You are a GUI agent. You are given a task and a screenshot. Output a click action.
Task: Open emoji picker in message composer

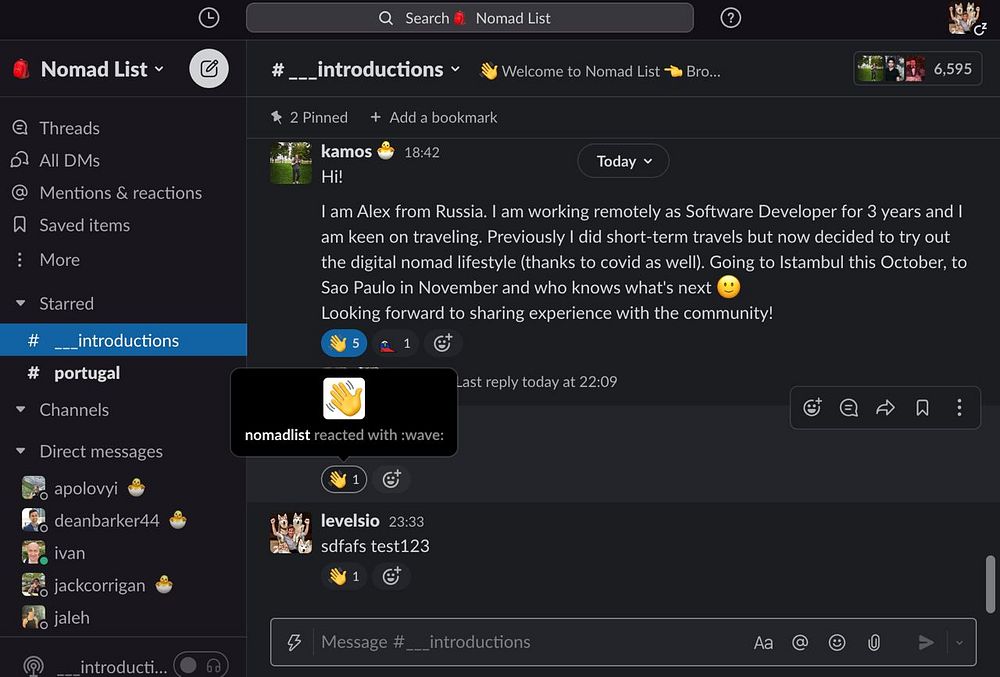pos(837,643)
